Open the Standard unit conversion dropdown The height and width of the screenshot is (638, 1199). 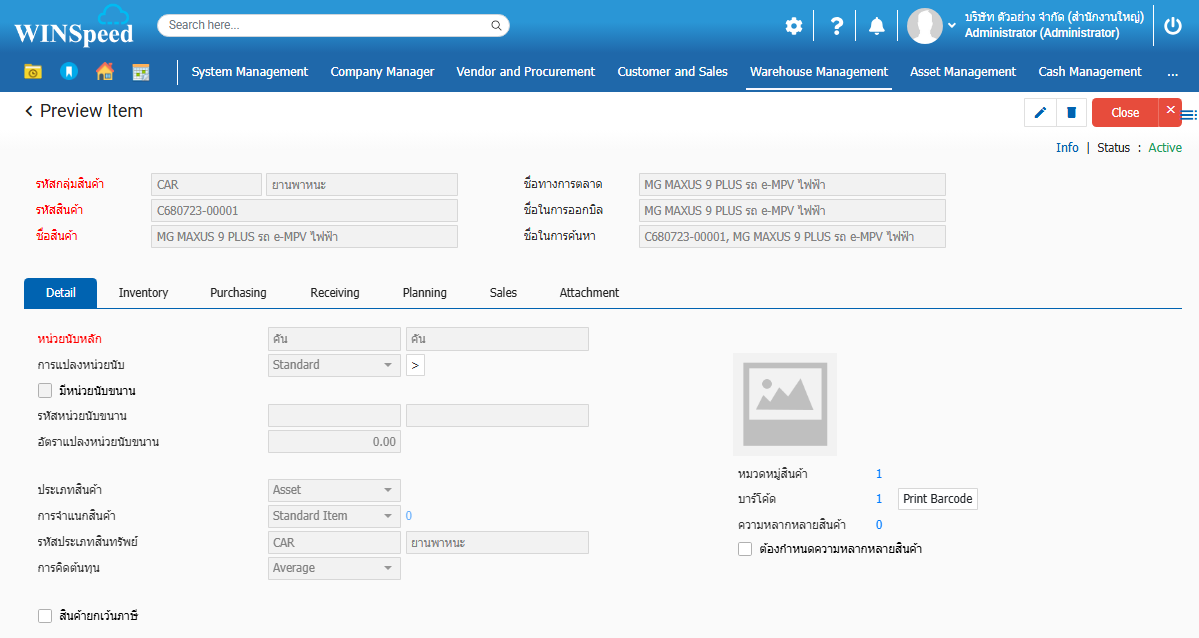(x=334, y=365)
